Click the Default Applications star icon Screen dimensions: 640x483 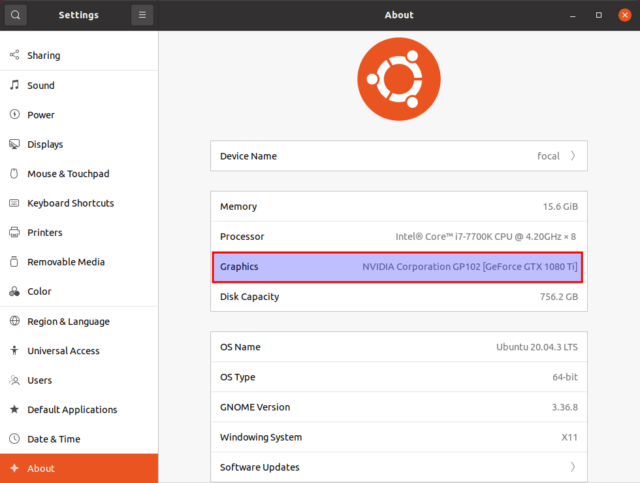pyautogui.click(x=15, y=410)
